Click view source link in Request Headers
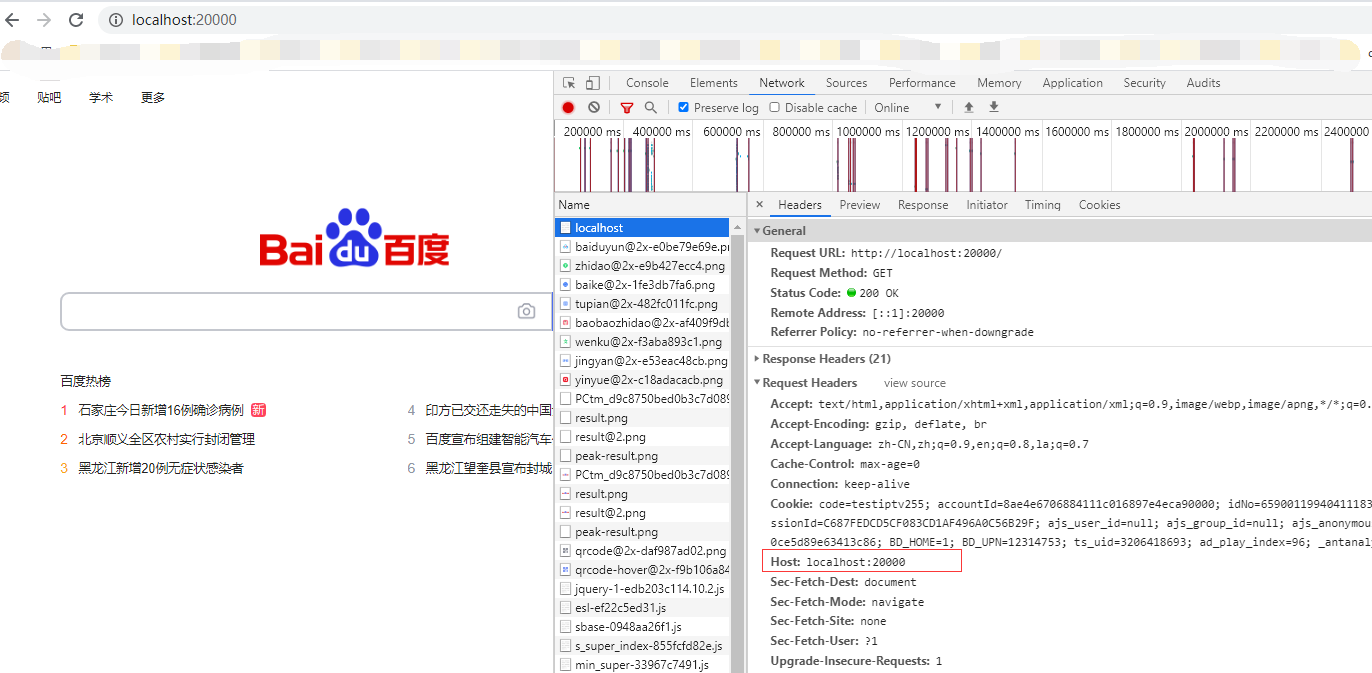Viewport: 1372px width, 673px height. coord(914,383)
